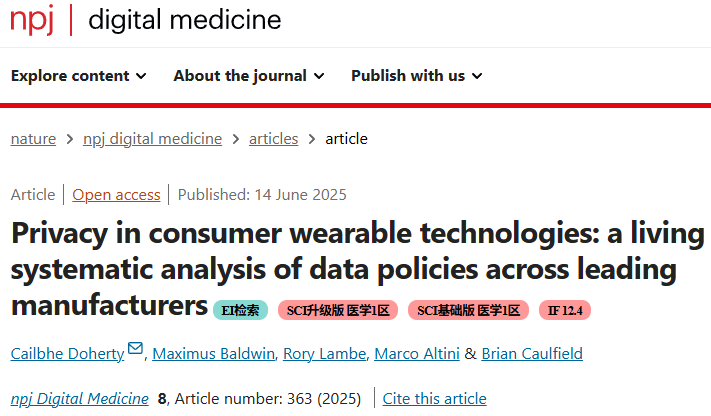
Task: Click the SCI基础版 医学1区 badge
Action: [468, 310]
